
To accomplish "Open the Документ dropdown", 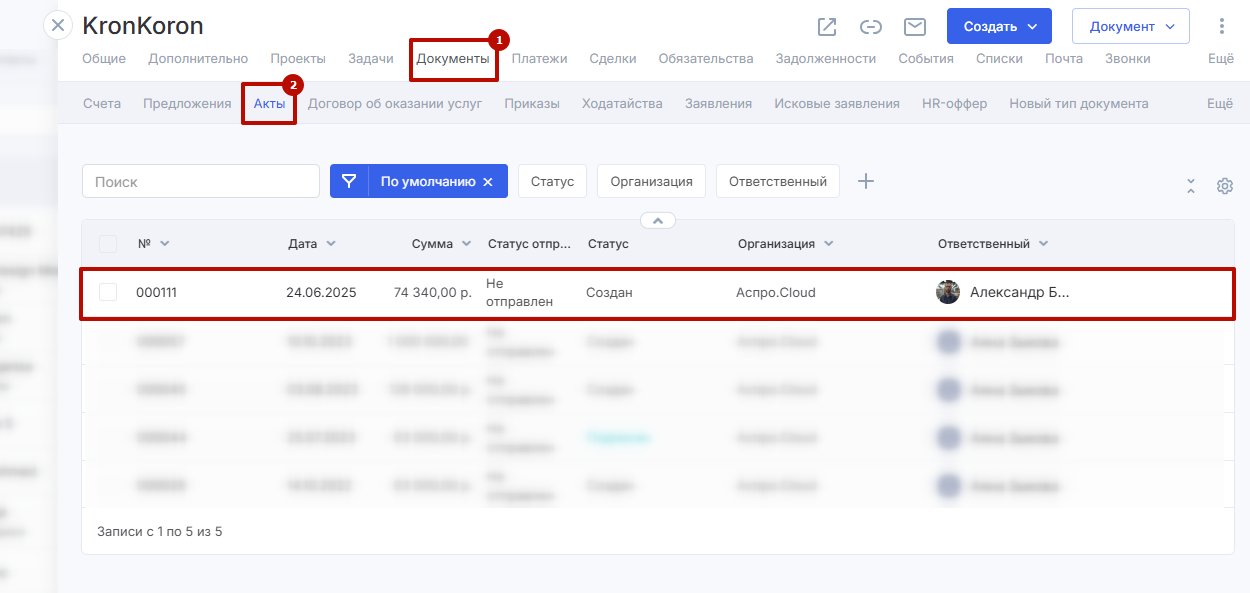I will pos(1130,27).
